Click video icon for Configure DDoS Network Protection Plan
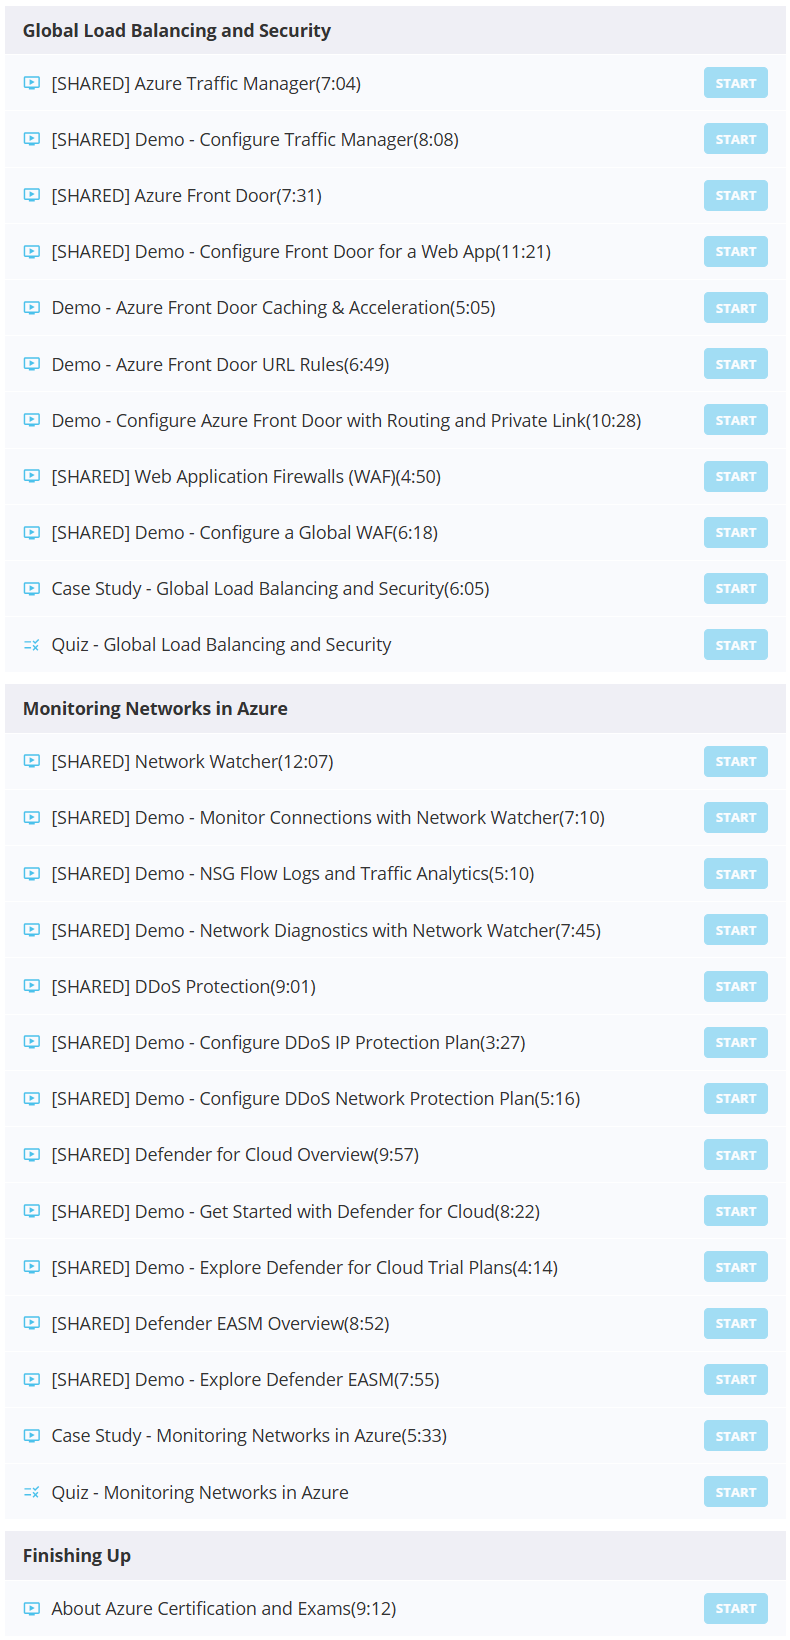The height and width of the screenshot is (1640, 790). (32, 1098)
